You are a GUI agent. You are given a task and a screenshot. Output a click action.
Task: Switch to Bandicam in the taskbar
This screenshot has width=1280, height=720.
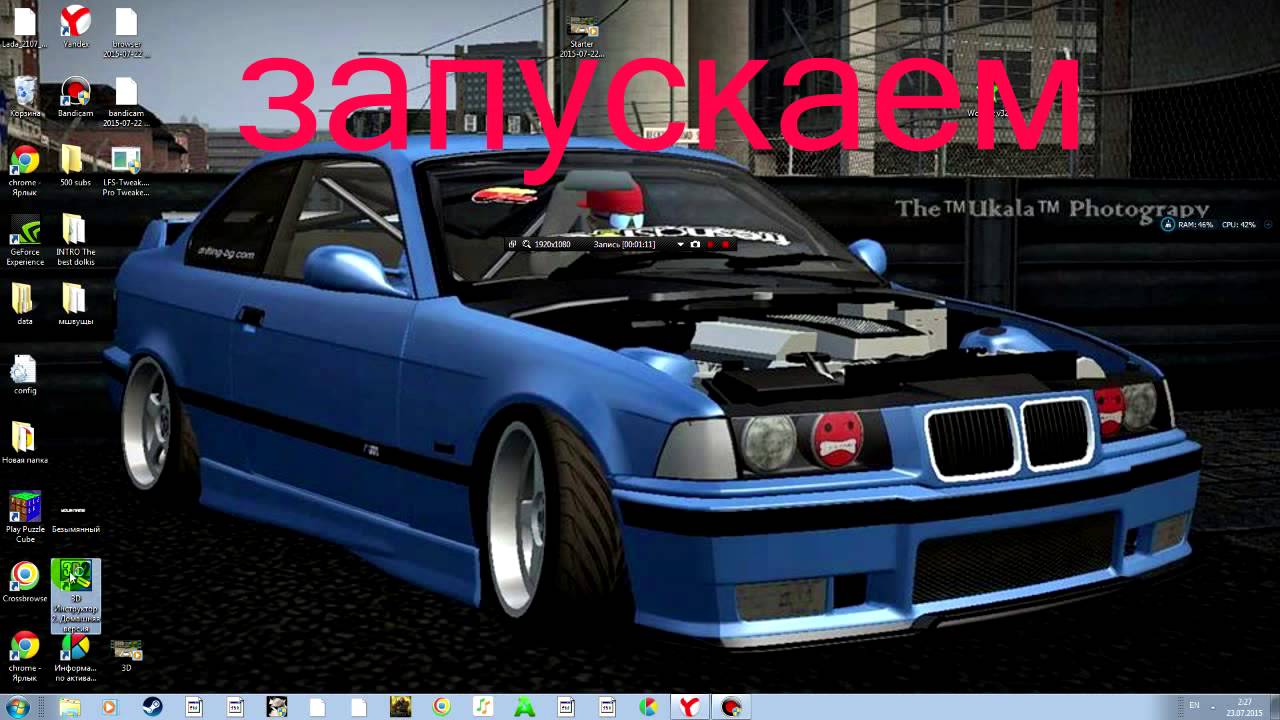pyautogui.click(x=731, y=707)
